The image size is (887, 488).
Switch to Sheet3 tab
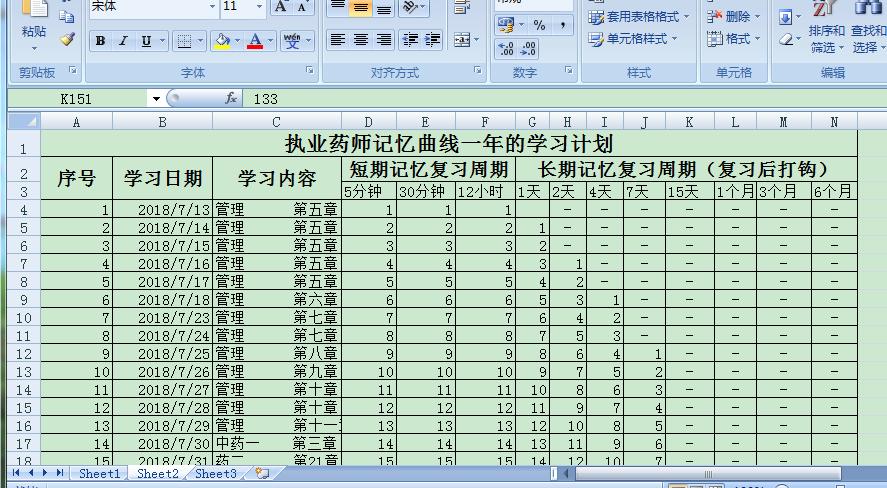coord(216,473)
